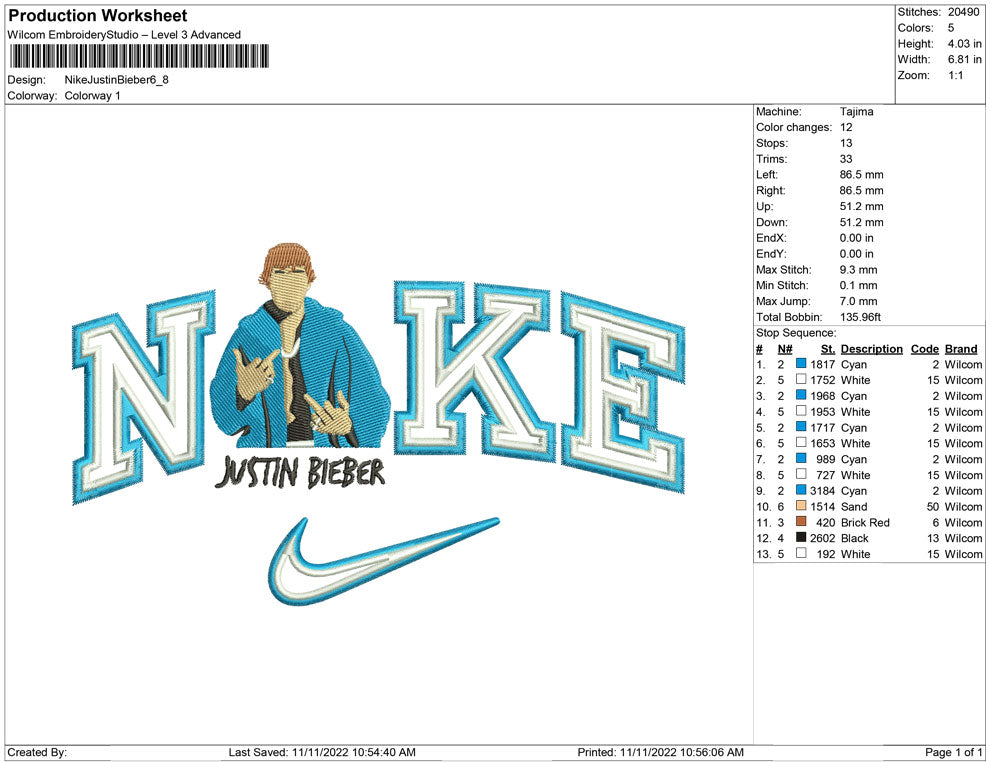
Task: Click the 'Sand' description text
Action: [x=854, y=506]
